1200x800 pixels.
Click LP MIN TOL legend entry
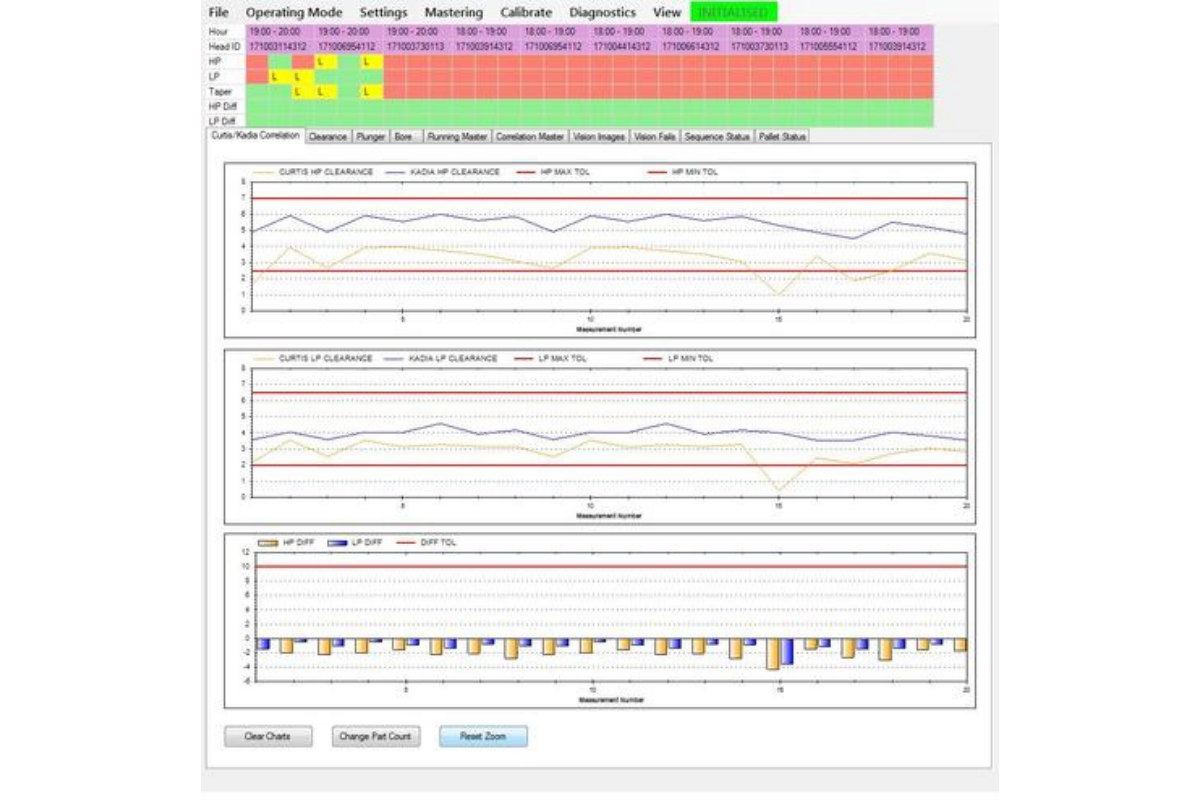click(679, 358)
